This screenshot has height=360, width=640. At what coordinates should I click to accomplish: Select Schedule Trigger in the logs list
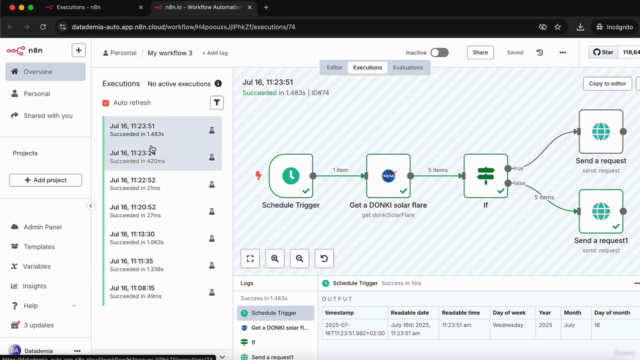point(276,313)
